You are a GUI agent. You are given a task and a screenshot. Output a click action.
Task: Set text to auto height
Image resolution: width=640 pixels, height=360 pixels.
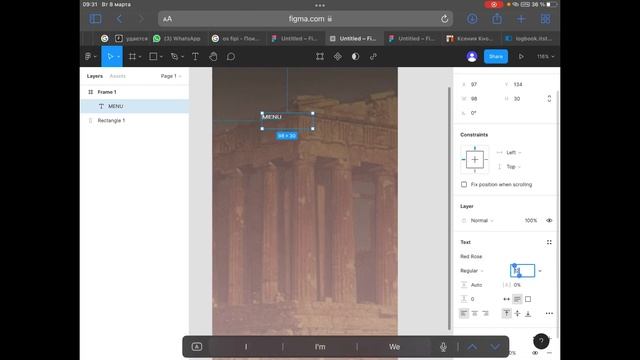tap(517, 299)
